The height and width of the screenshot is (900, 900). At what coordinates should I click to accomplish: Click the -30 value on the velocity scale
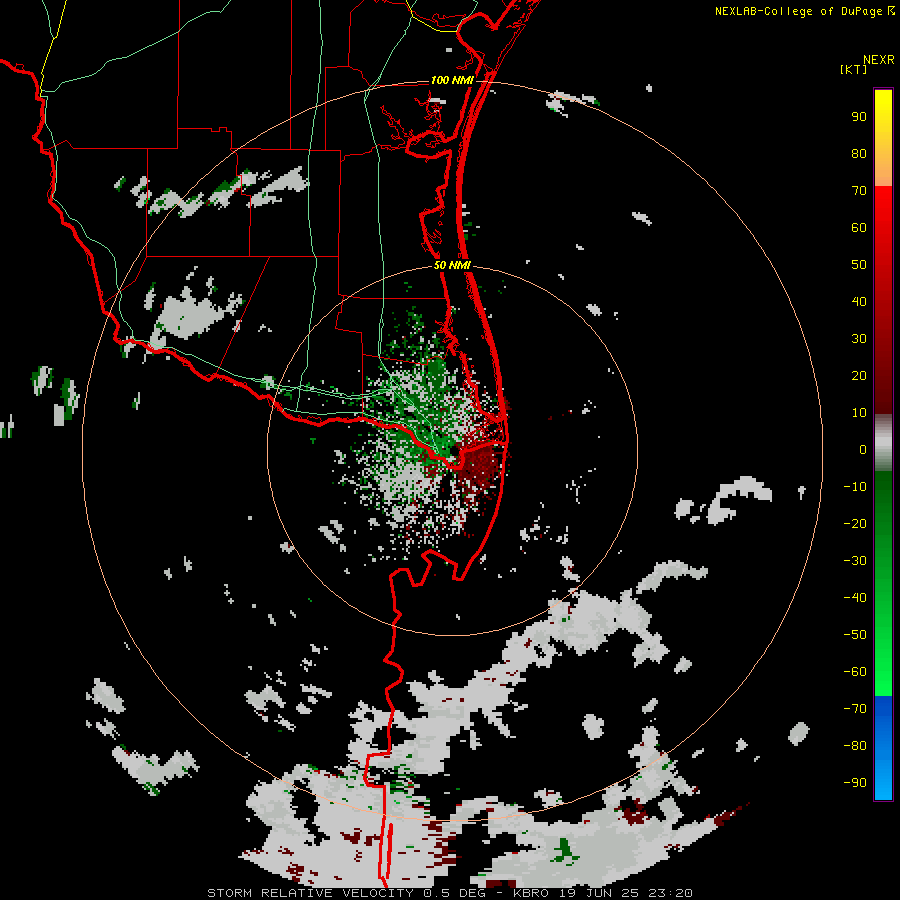(x=855, y=561)
